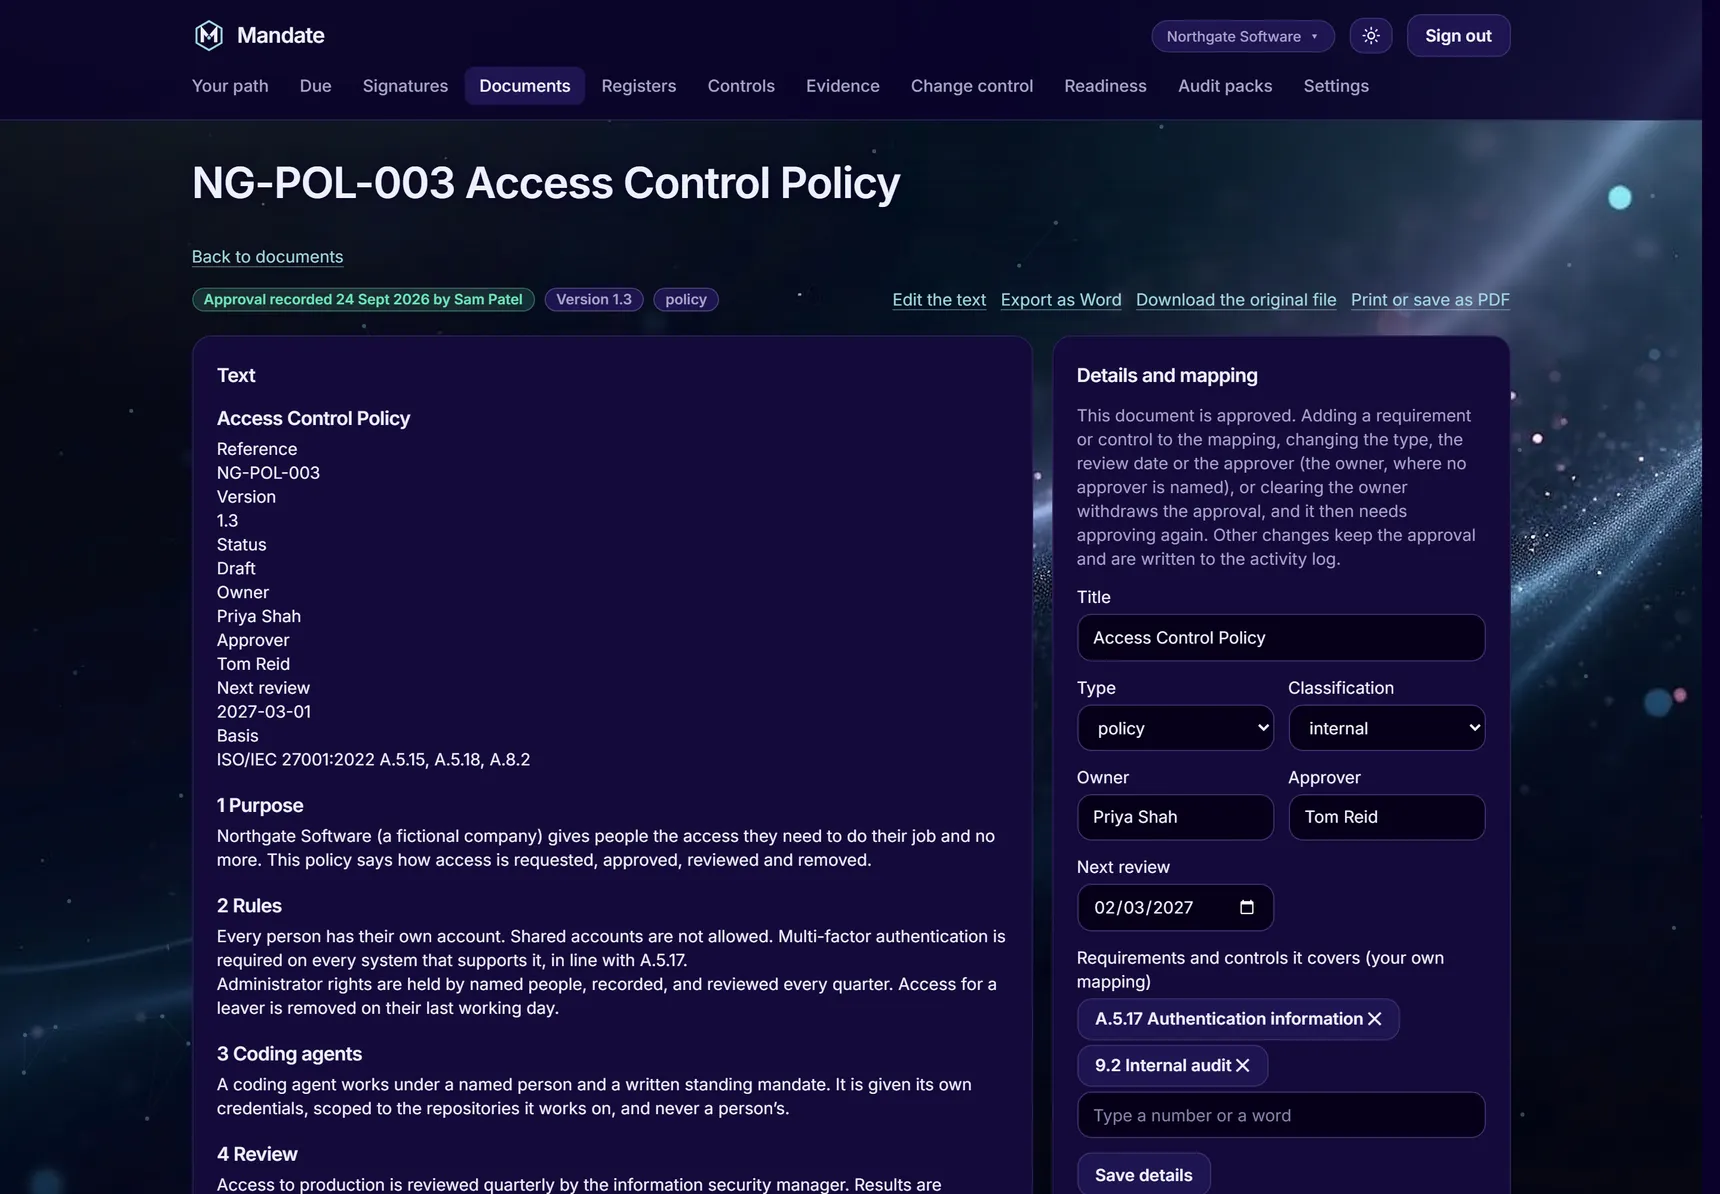Image resolution: width=1720 pixels, height=1194 pixels.
Task: Click the Mandate brand name
Action: point(281,36)
